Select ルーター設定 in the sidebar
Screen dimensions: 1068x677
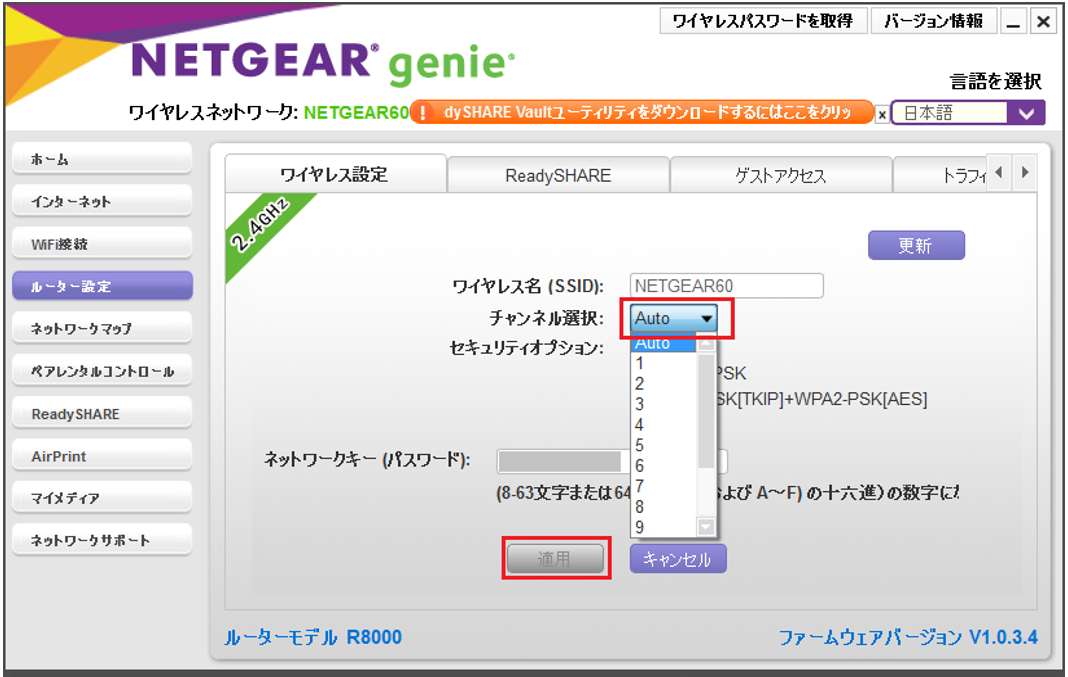(102, 285)
